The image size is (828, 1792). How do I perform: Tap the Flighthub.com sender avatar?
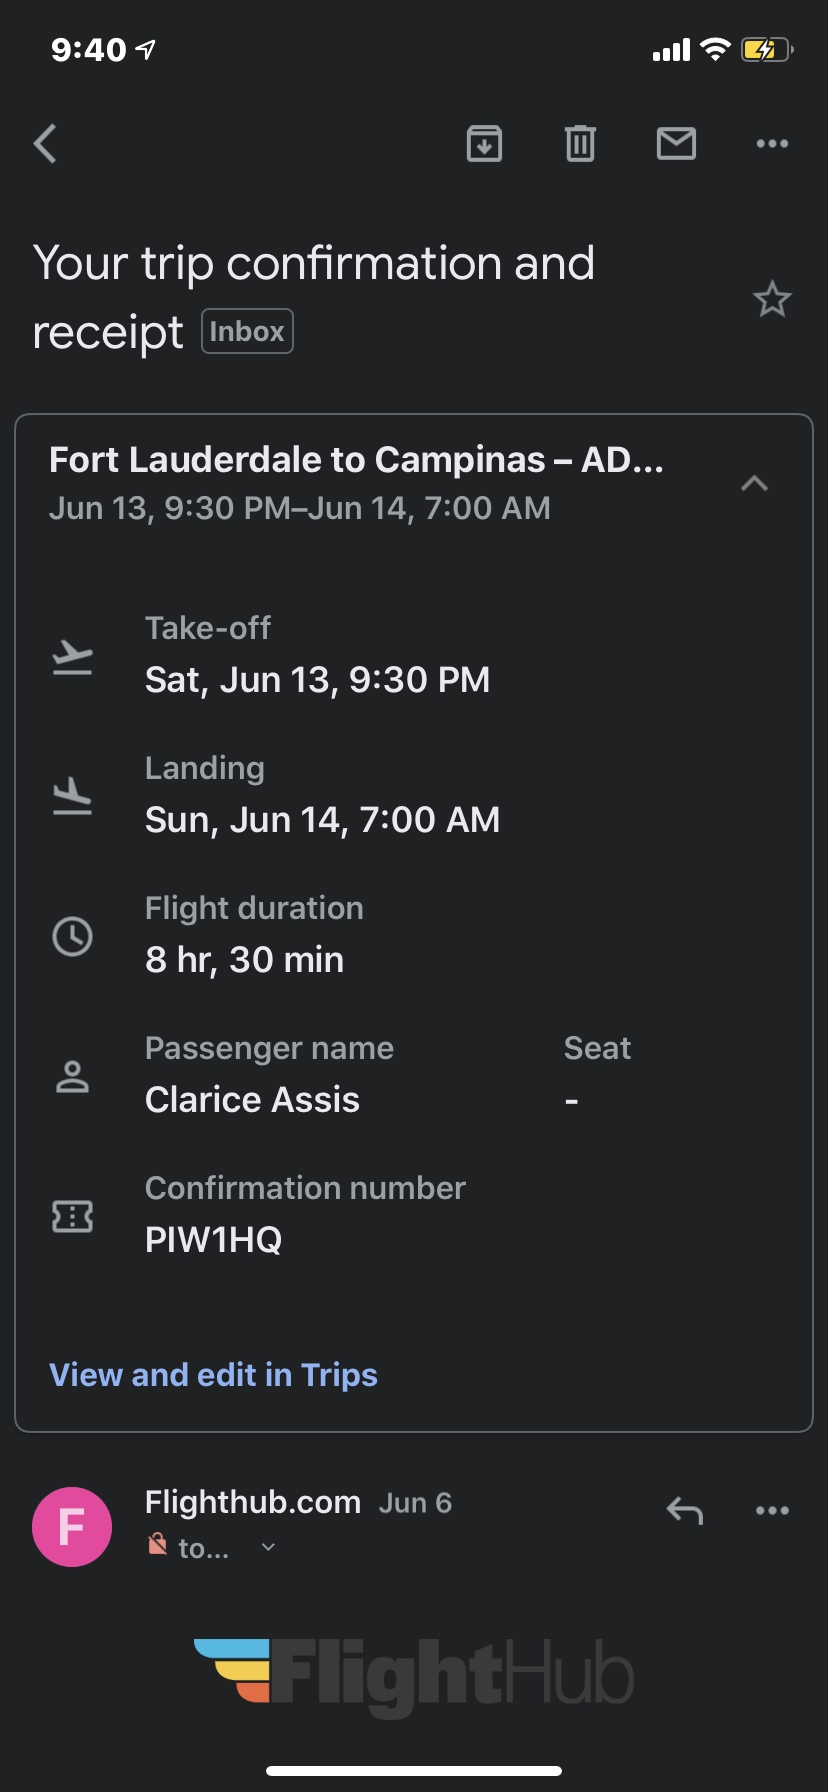click(72, 1526)
